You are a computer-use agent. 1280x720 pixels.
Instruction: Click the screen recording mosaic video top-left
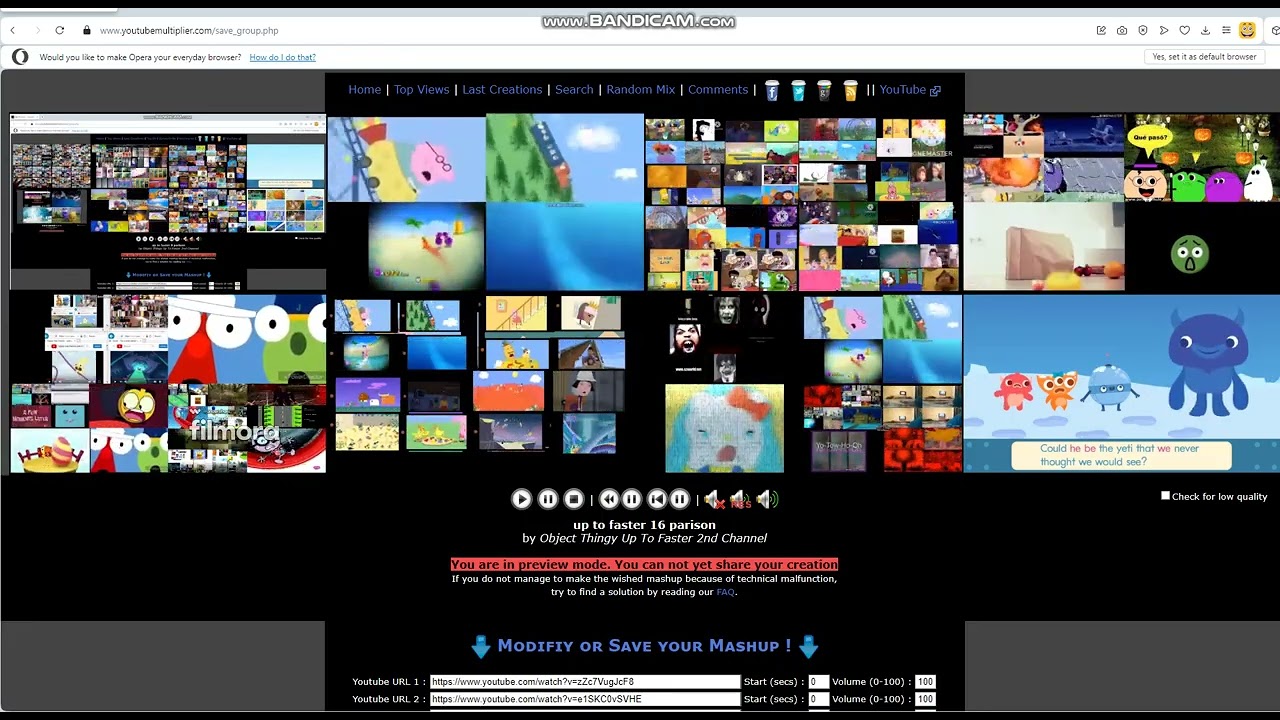(x=167, y=202)
